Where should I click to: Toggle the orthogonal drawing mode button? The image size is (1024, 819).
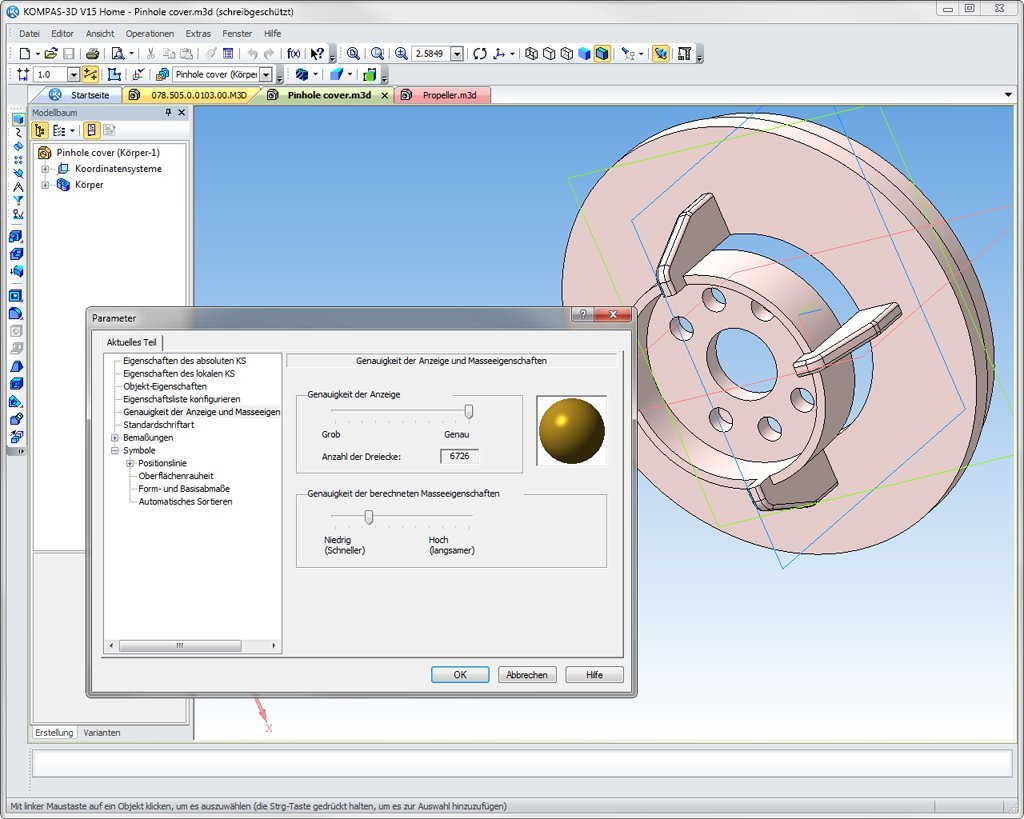(90, 74)
